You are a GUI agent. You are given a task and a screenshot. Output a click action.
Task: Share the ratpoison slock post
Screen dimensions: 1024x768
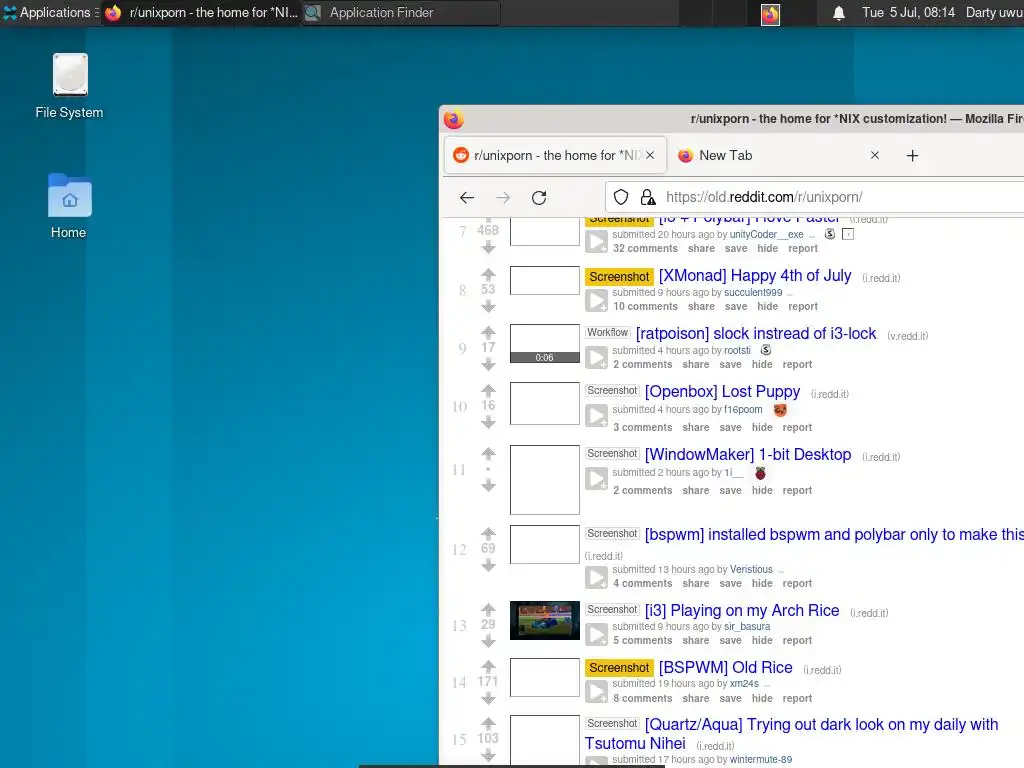(x=696, y=364)
